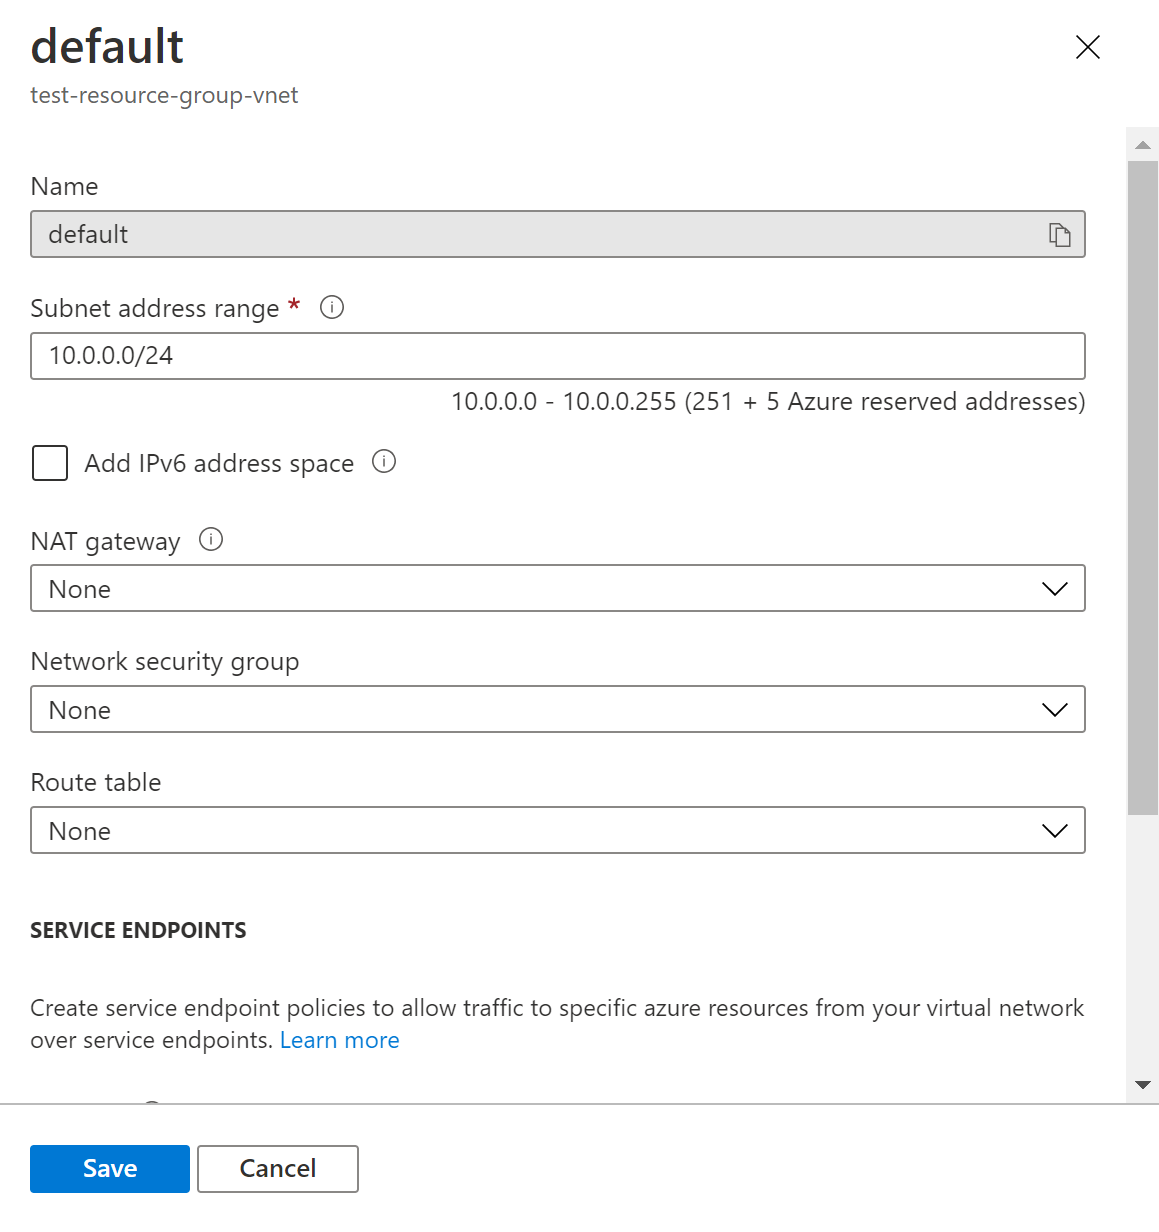
Task: Copy the subnet name to clipboard
Action: 1059,235
